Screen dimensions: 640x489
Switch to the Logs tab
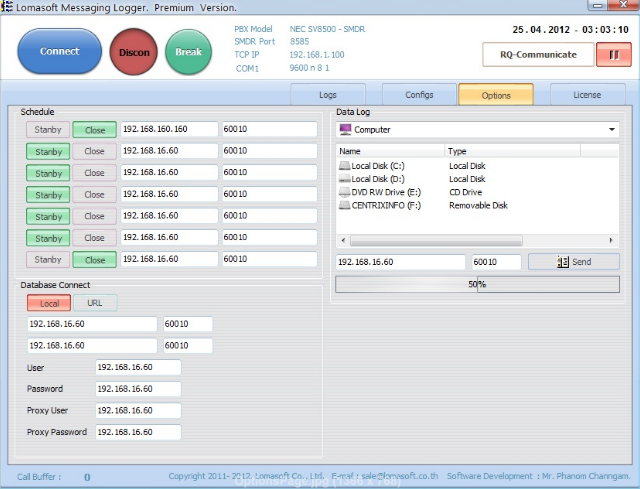tap(327, 95)
